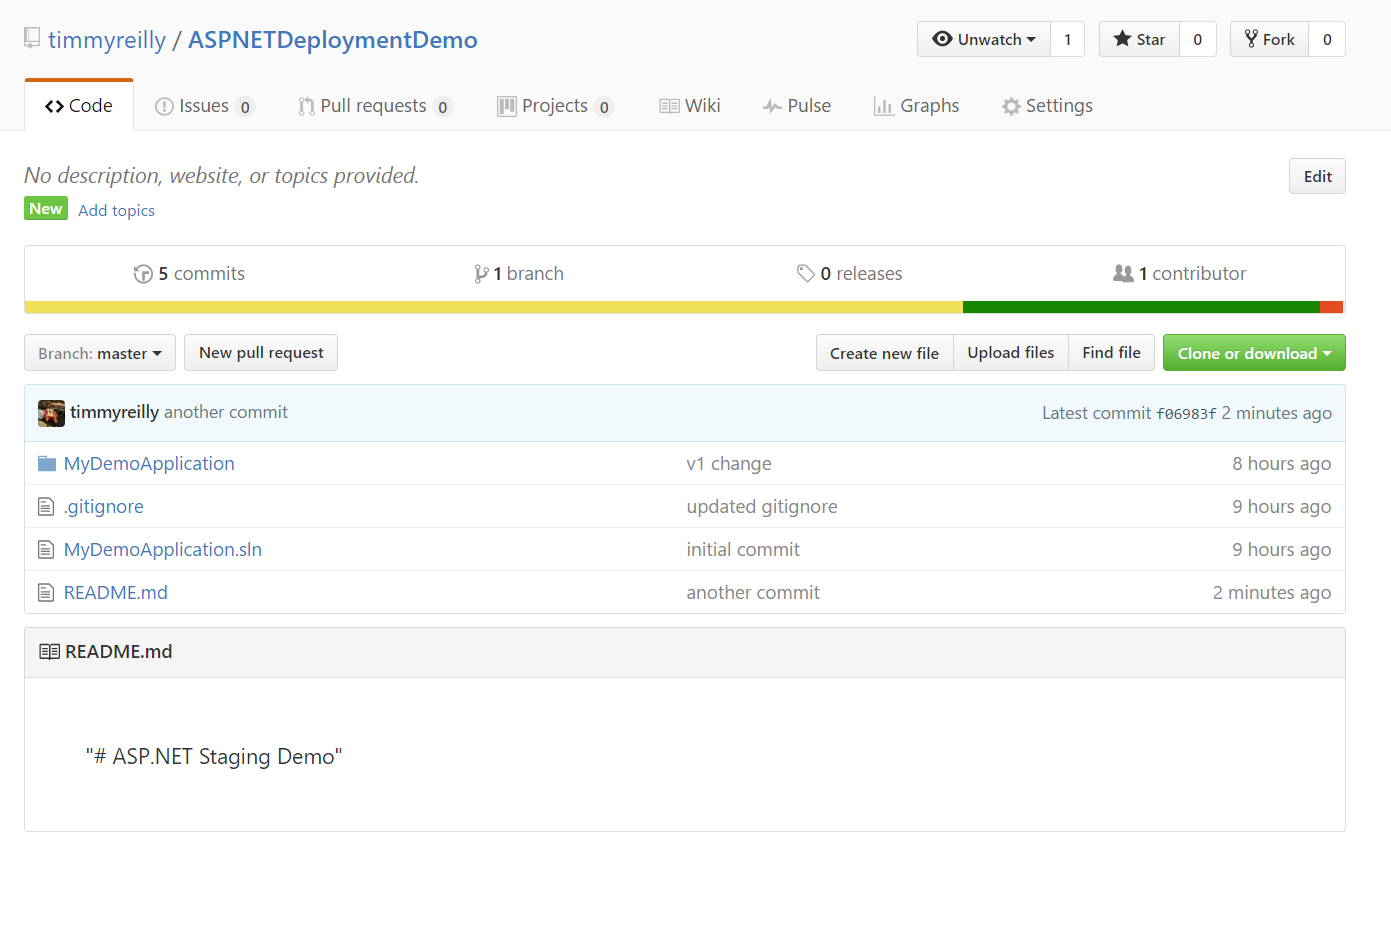Click the MyDemoApplication.sln file icon
Image resolution: width=1391 pixels, height=925 pixels.
click(x=45, y=549)
